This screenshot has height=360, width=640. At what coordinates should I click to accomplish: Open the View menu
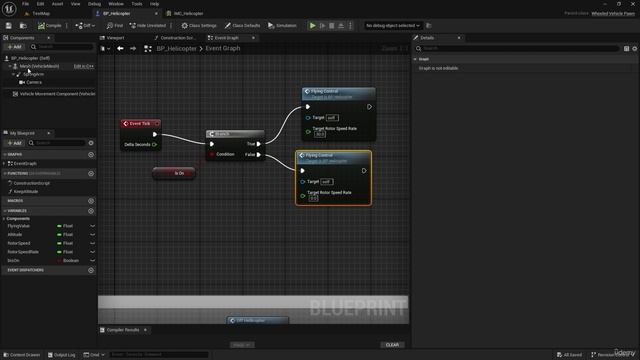pyautogui.click(x=76, y=4)
